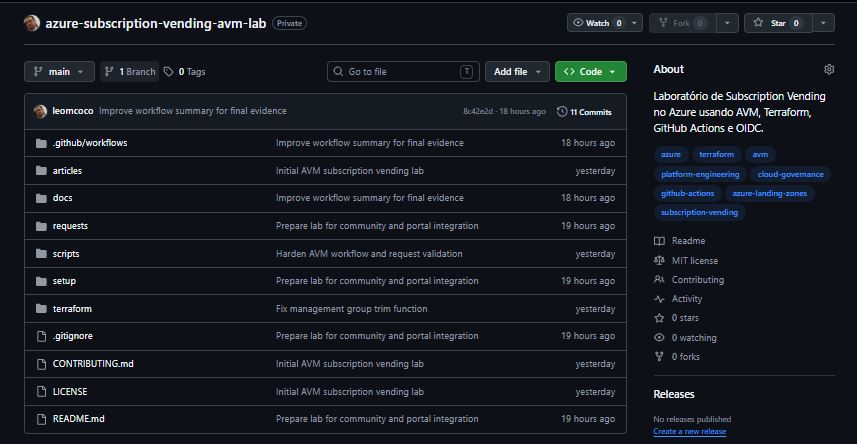Open the repository settings gear in About
This screenshot has height=444, width=857.
[829, 69]
